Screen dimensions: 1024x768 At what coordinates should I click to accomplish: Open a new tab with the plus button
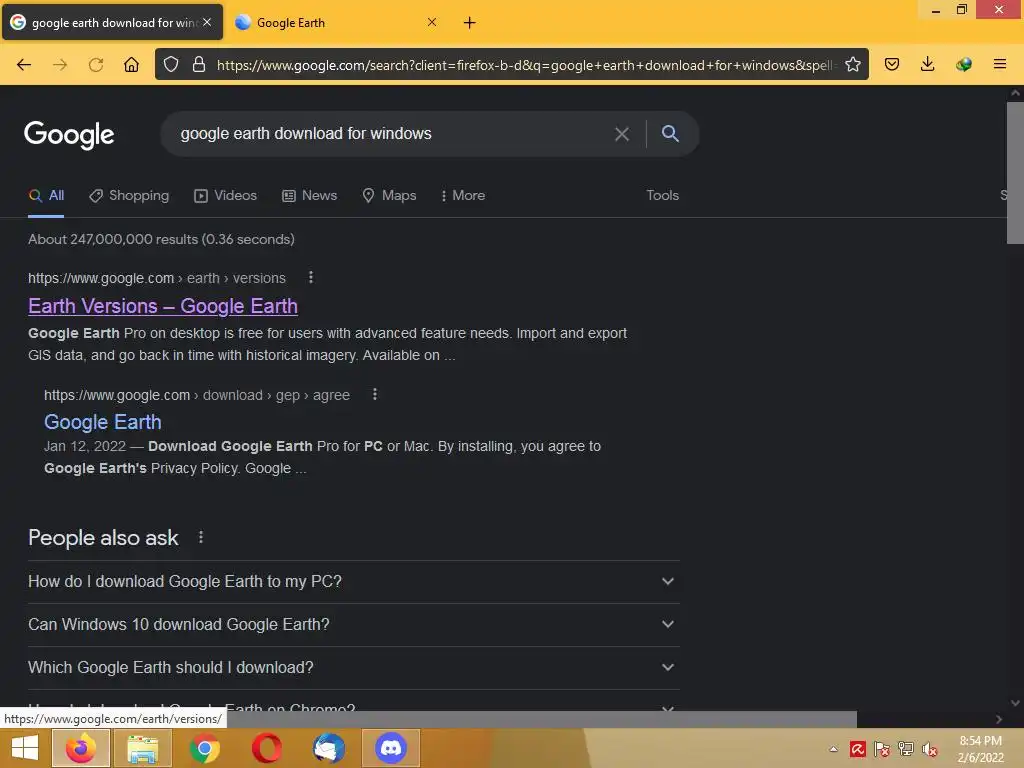click(470, 23)
